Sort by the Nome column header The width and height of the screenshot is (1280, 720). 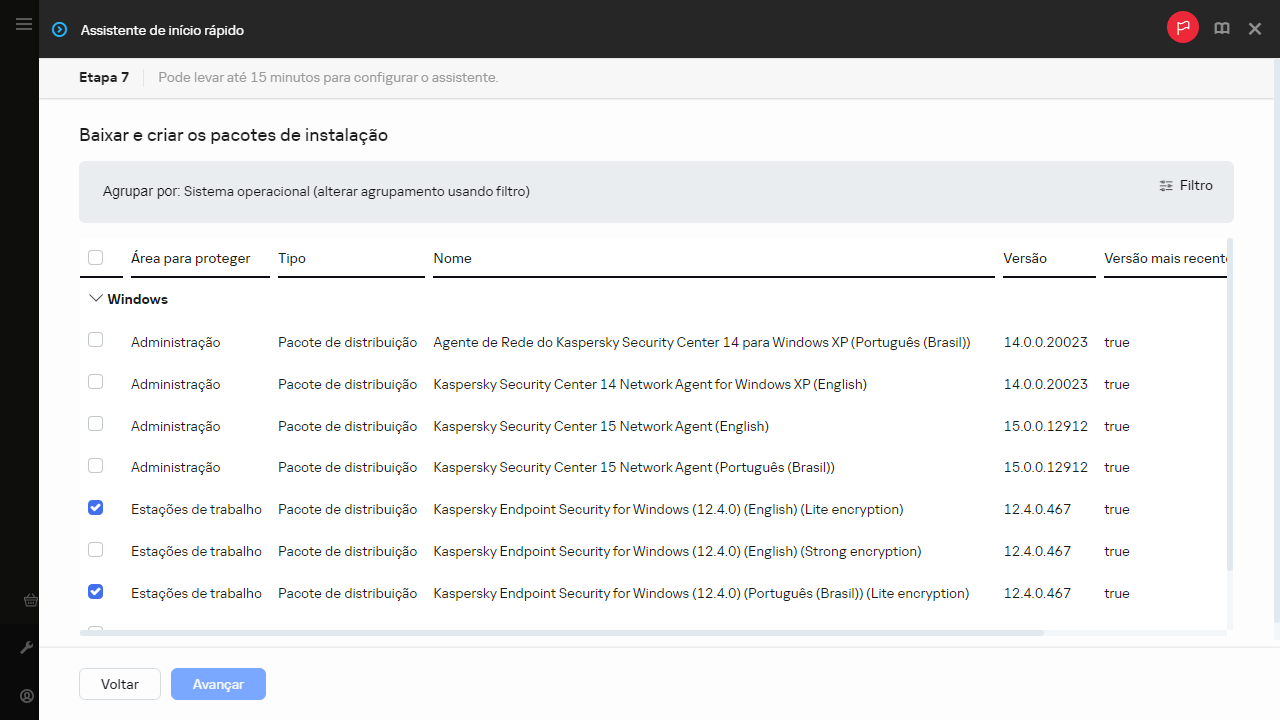click(452, 258)
